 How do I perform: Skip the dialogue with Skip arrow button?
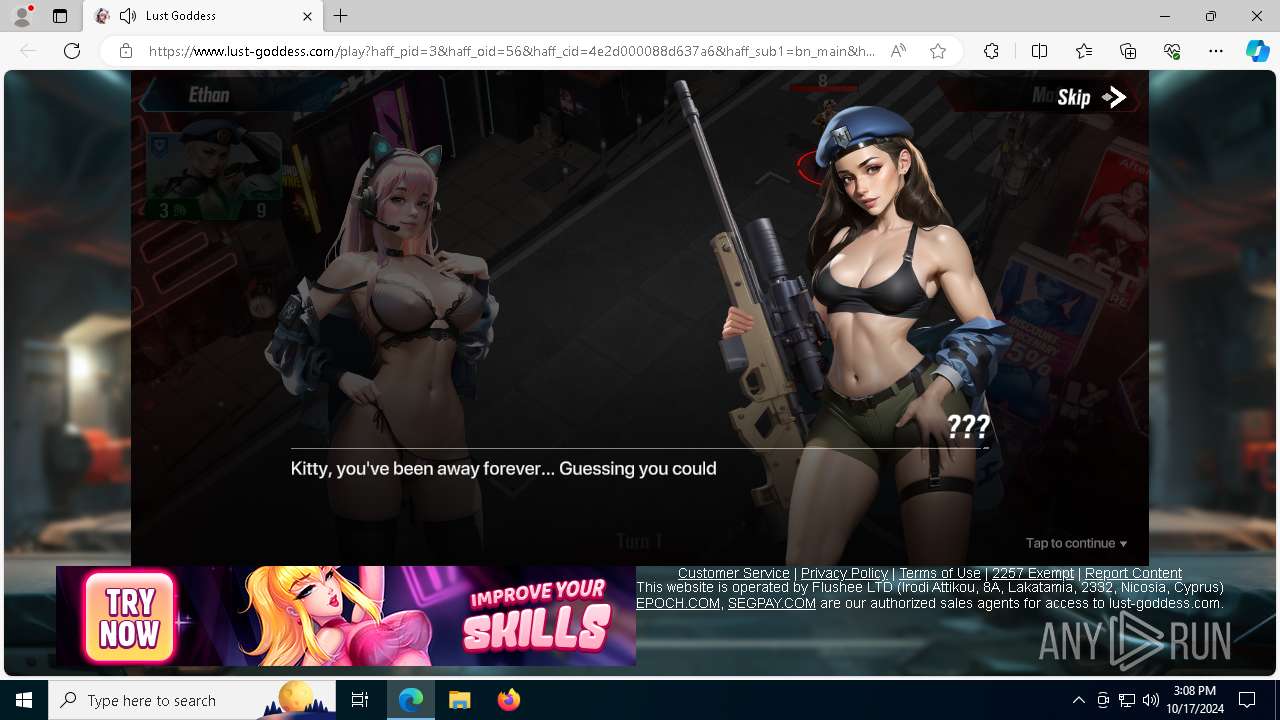coord(1091,97)
